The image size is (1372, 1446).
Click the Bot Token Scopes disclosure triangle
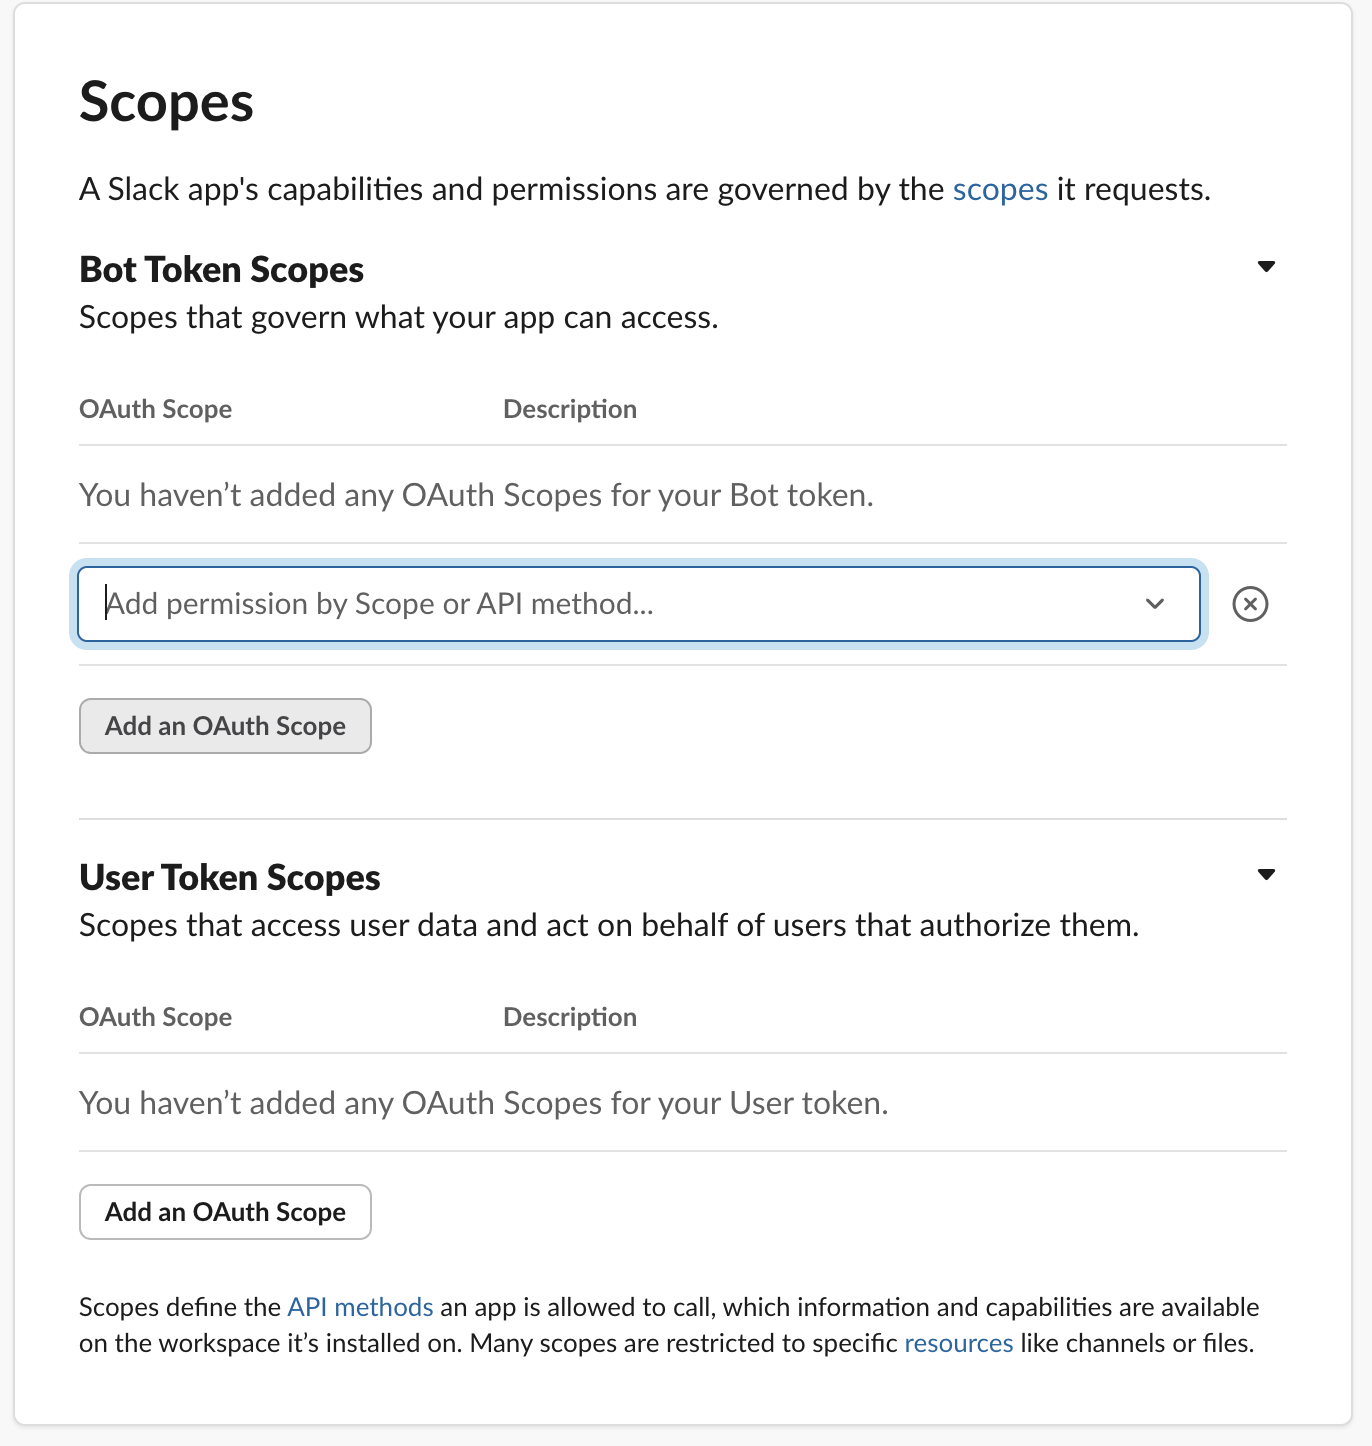(1265, 266)
